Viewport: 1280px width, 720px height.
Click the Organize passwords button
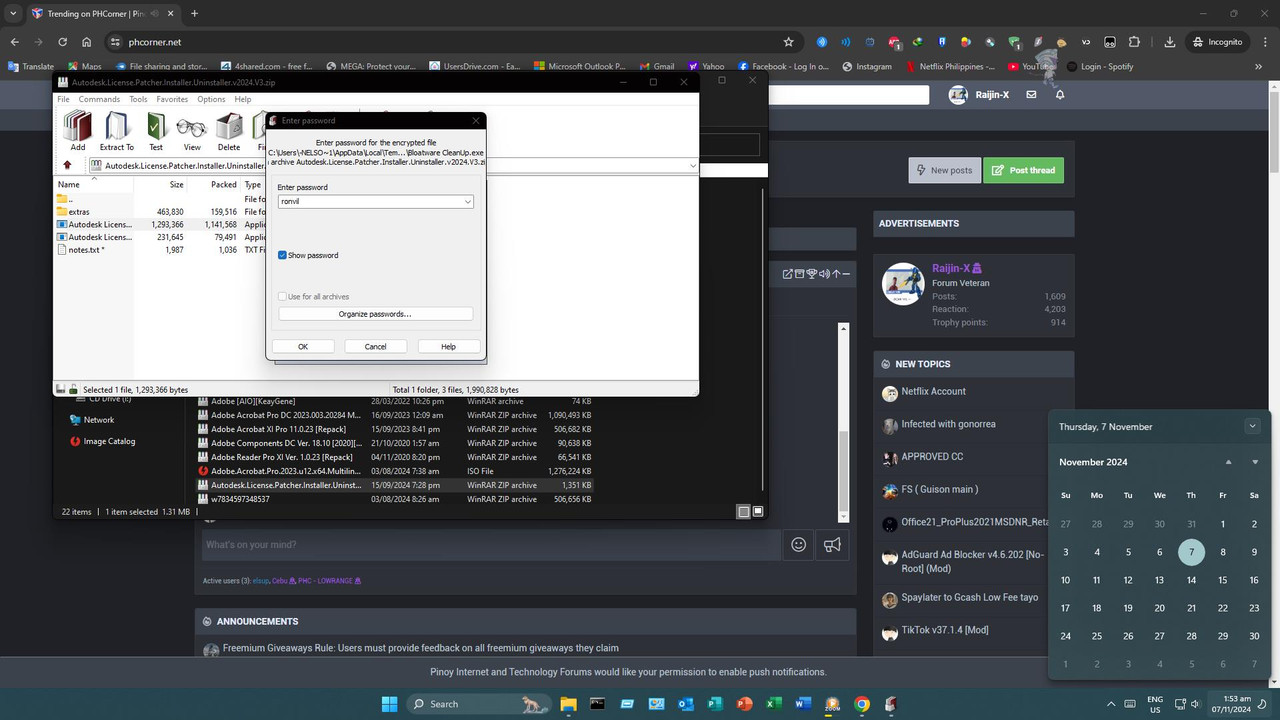point(375,314)
